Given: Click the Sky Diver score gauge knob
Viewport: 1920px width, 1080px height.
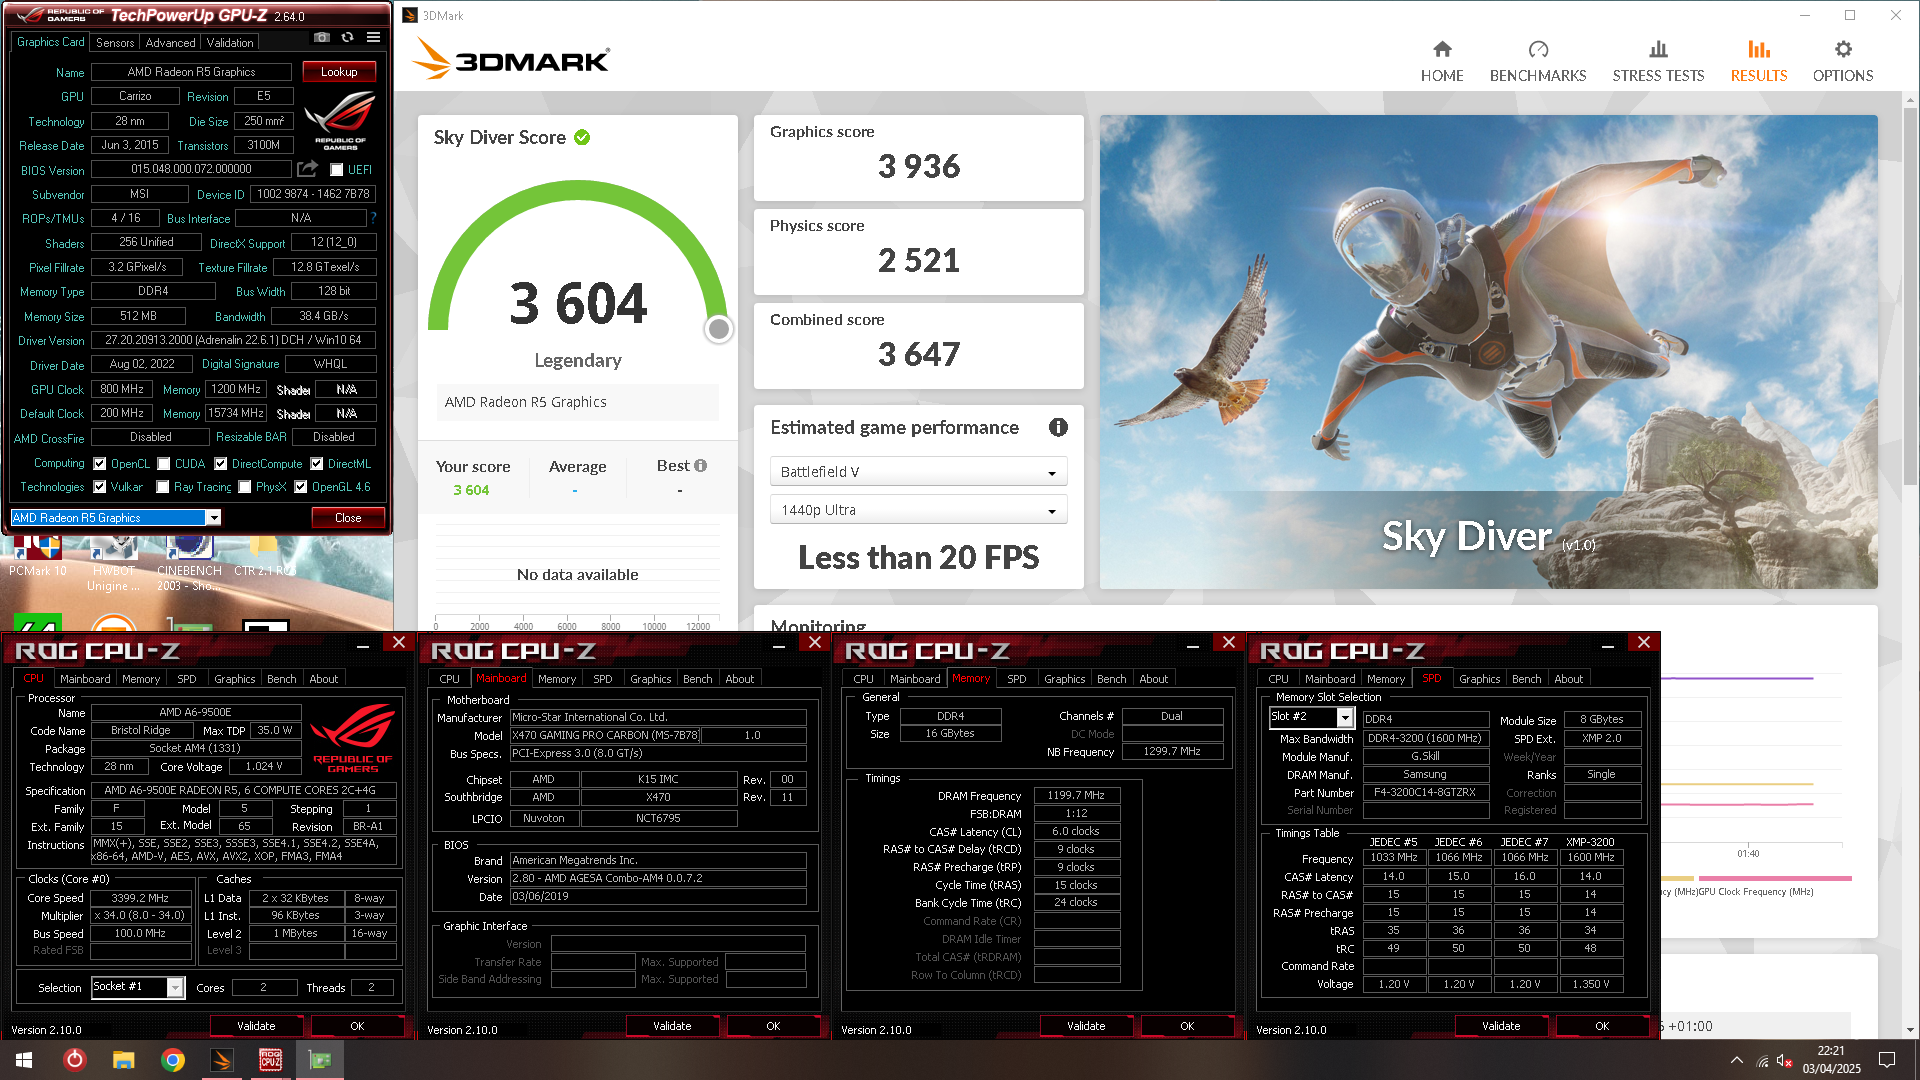Looking at the screenshot, I should (718, 329).
